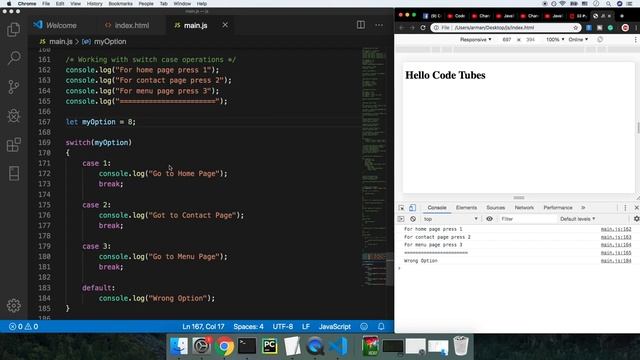This screenshot has width=640, height=360.
Task: Open the Default levels dropdown
Action: coord(578,219)
